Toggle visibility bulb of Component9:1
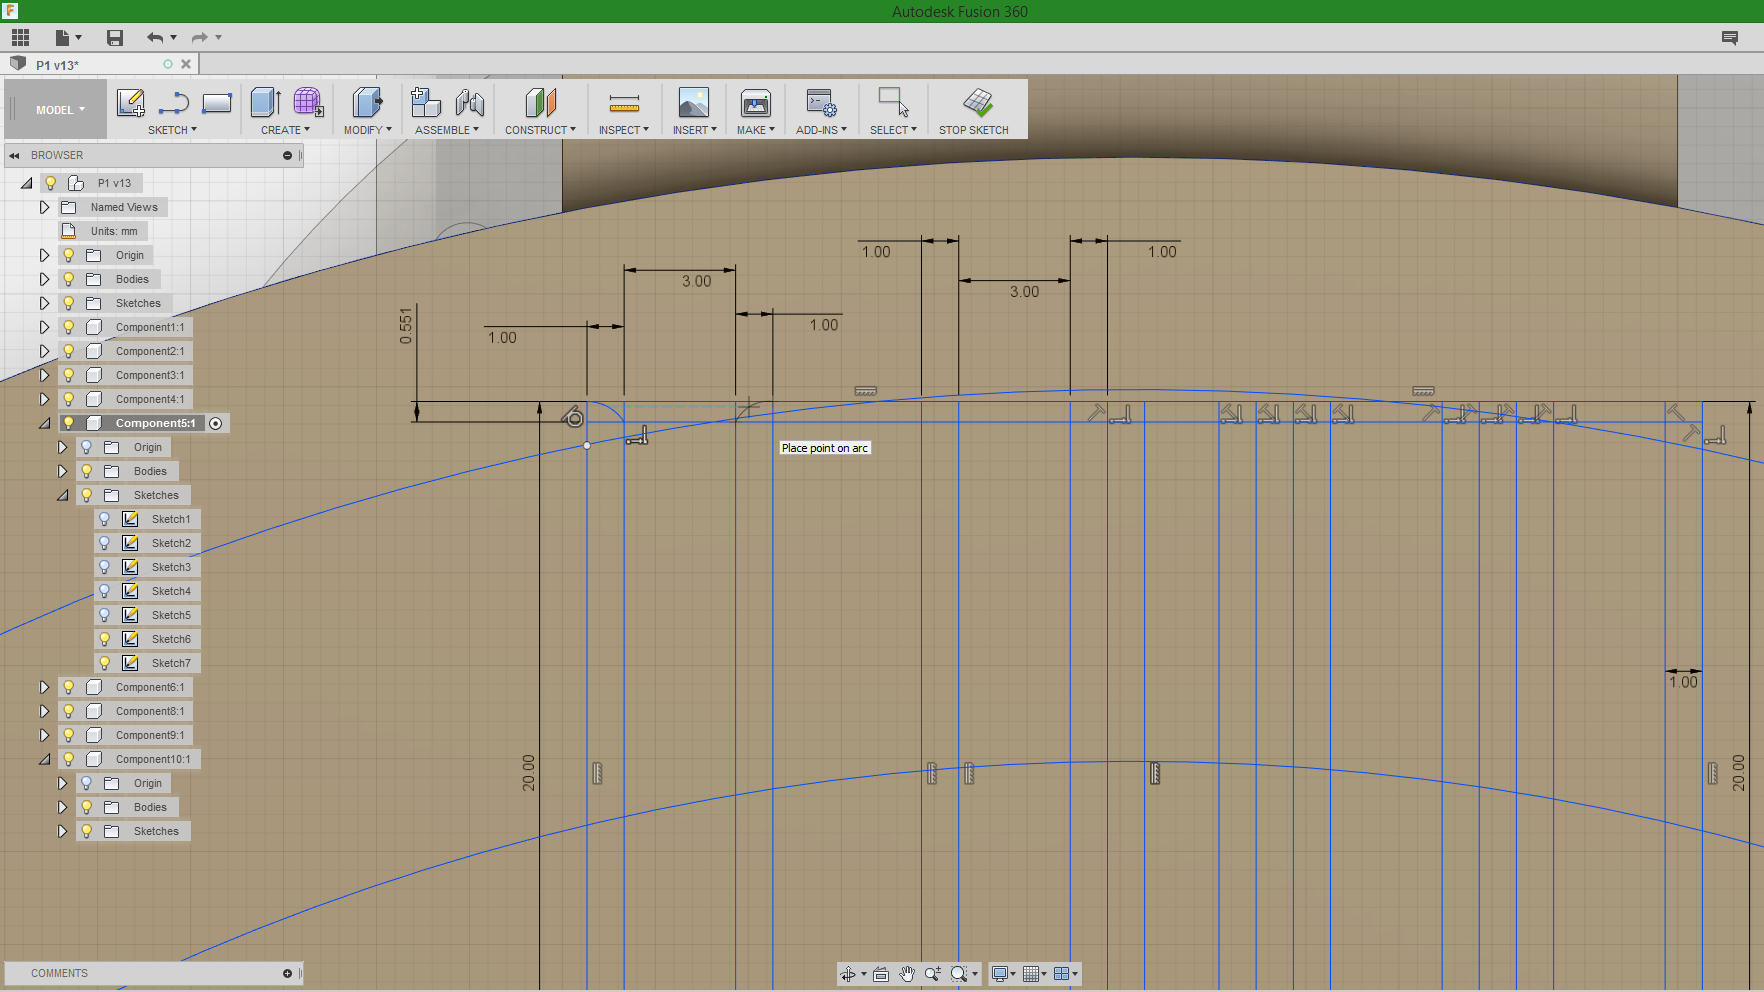 69,735
